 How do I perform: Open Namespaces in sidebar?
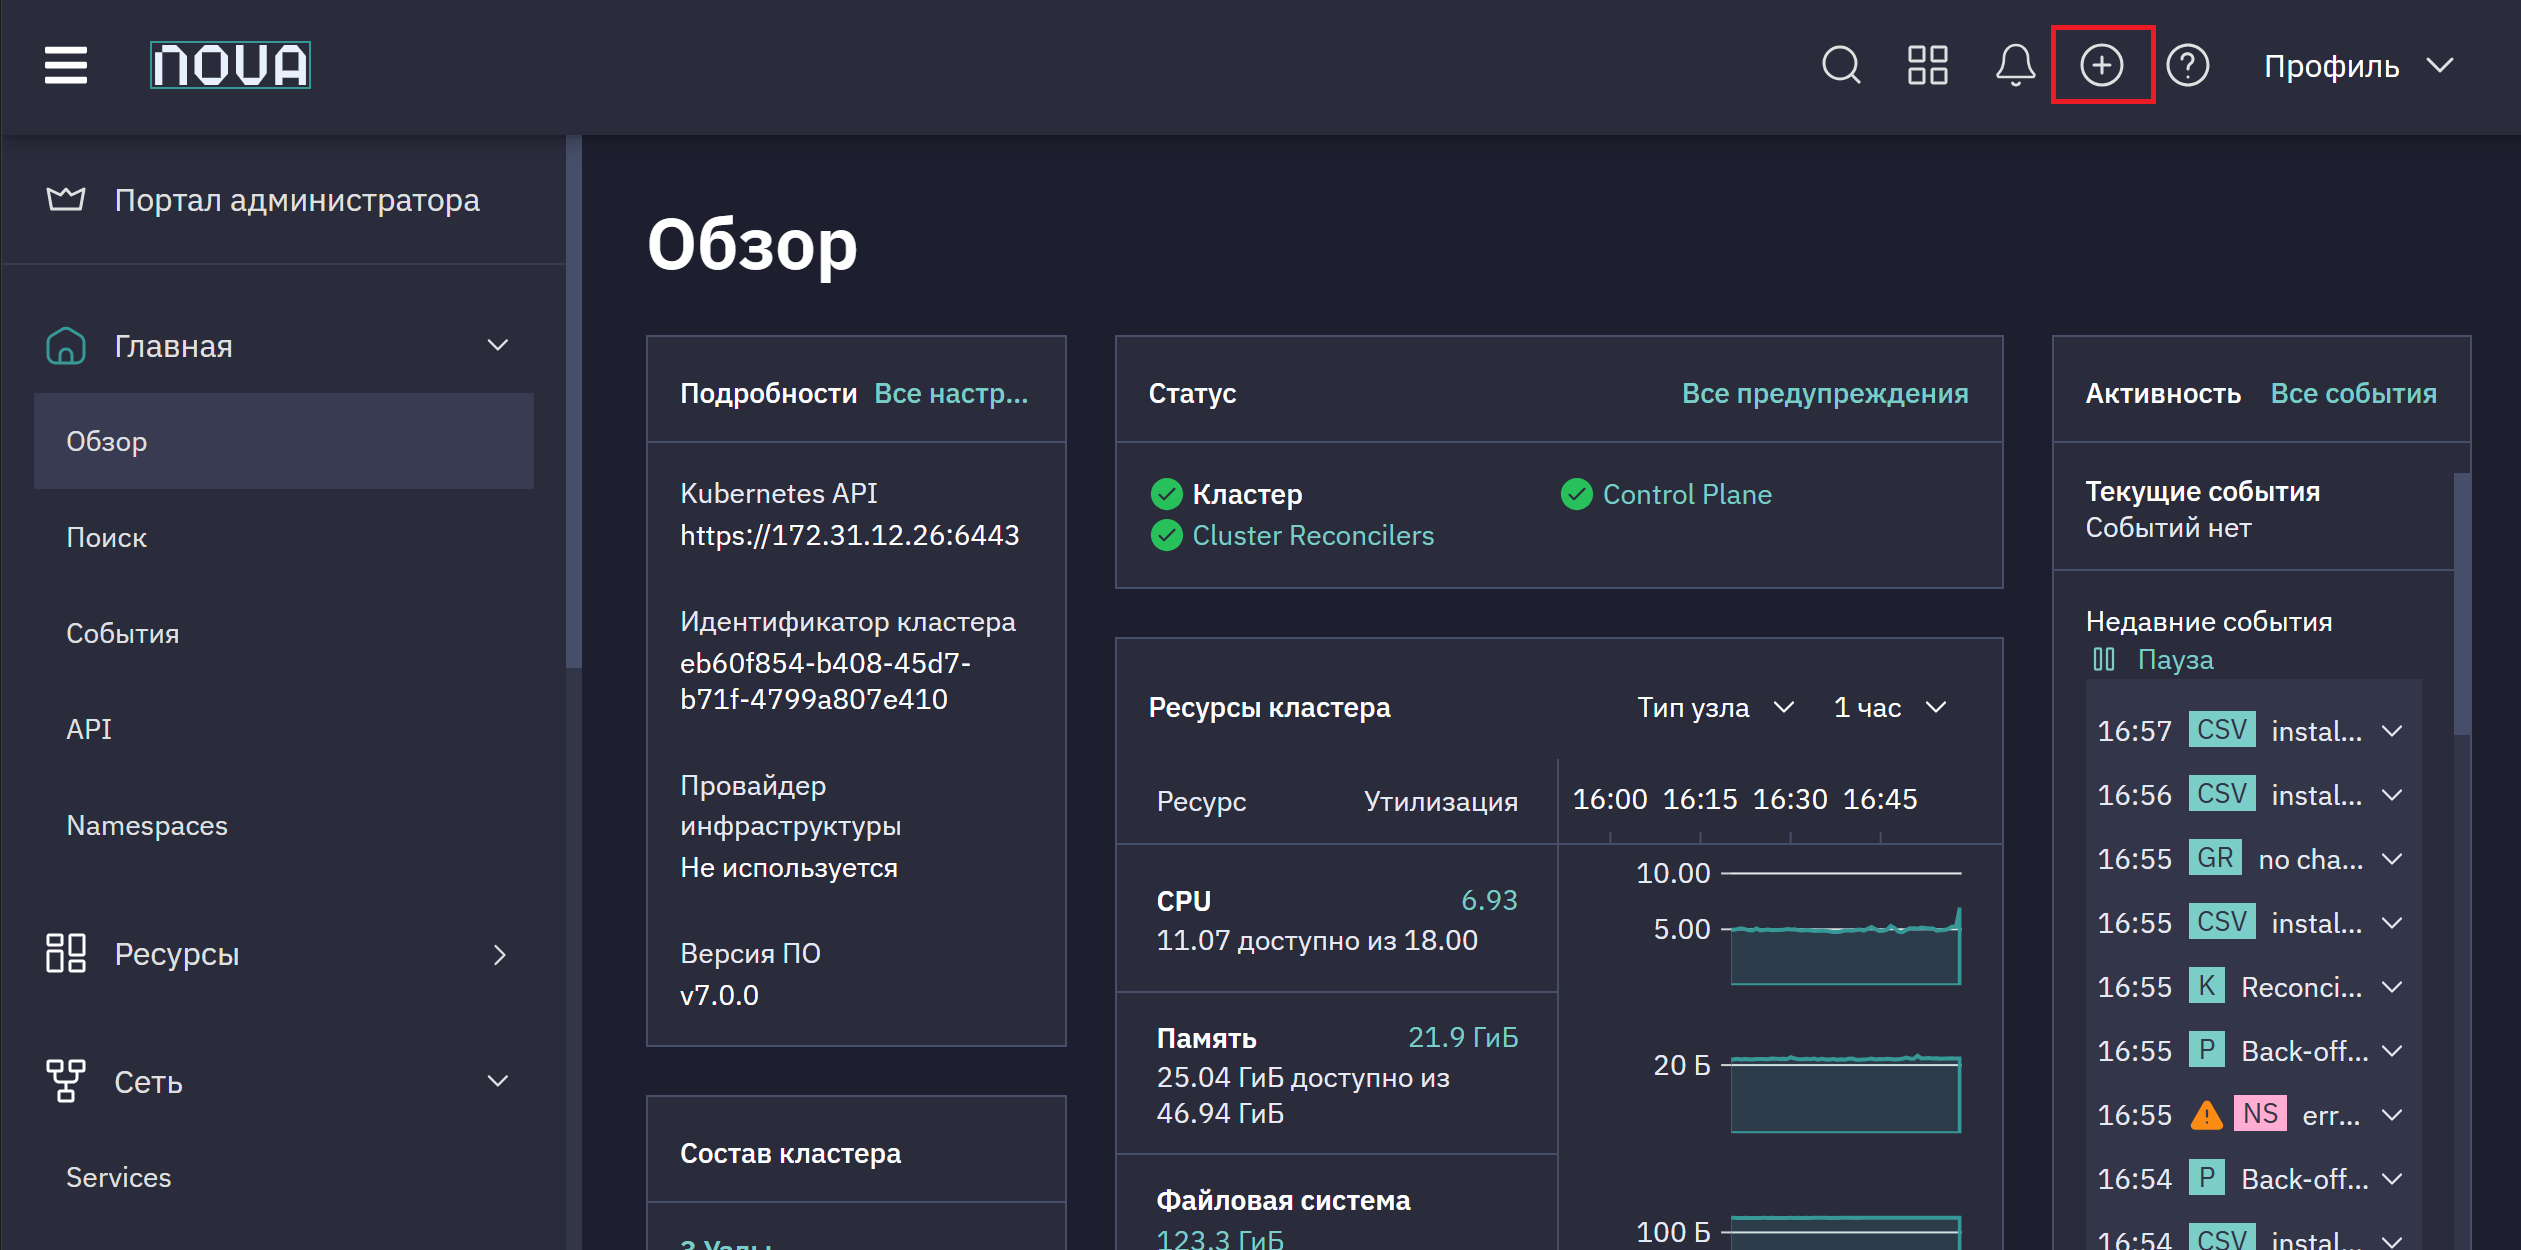tap(284, 825)
